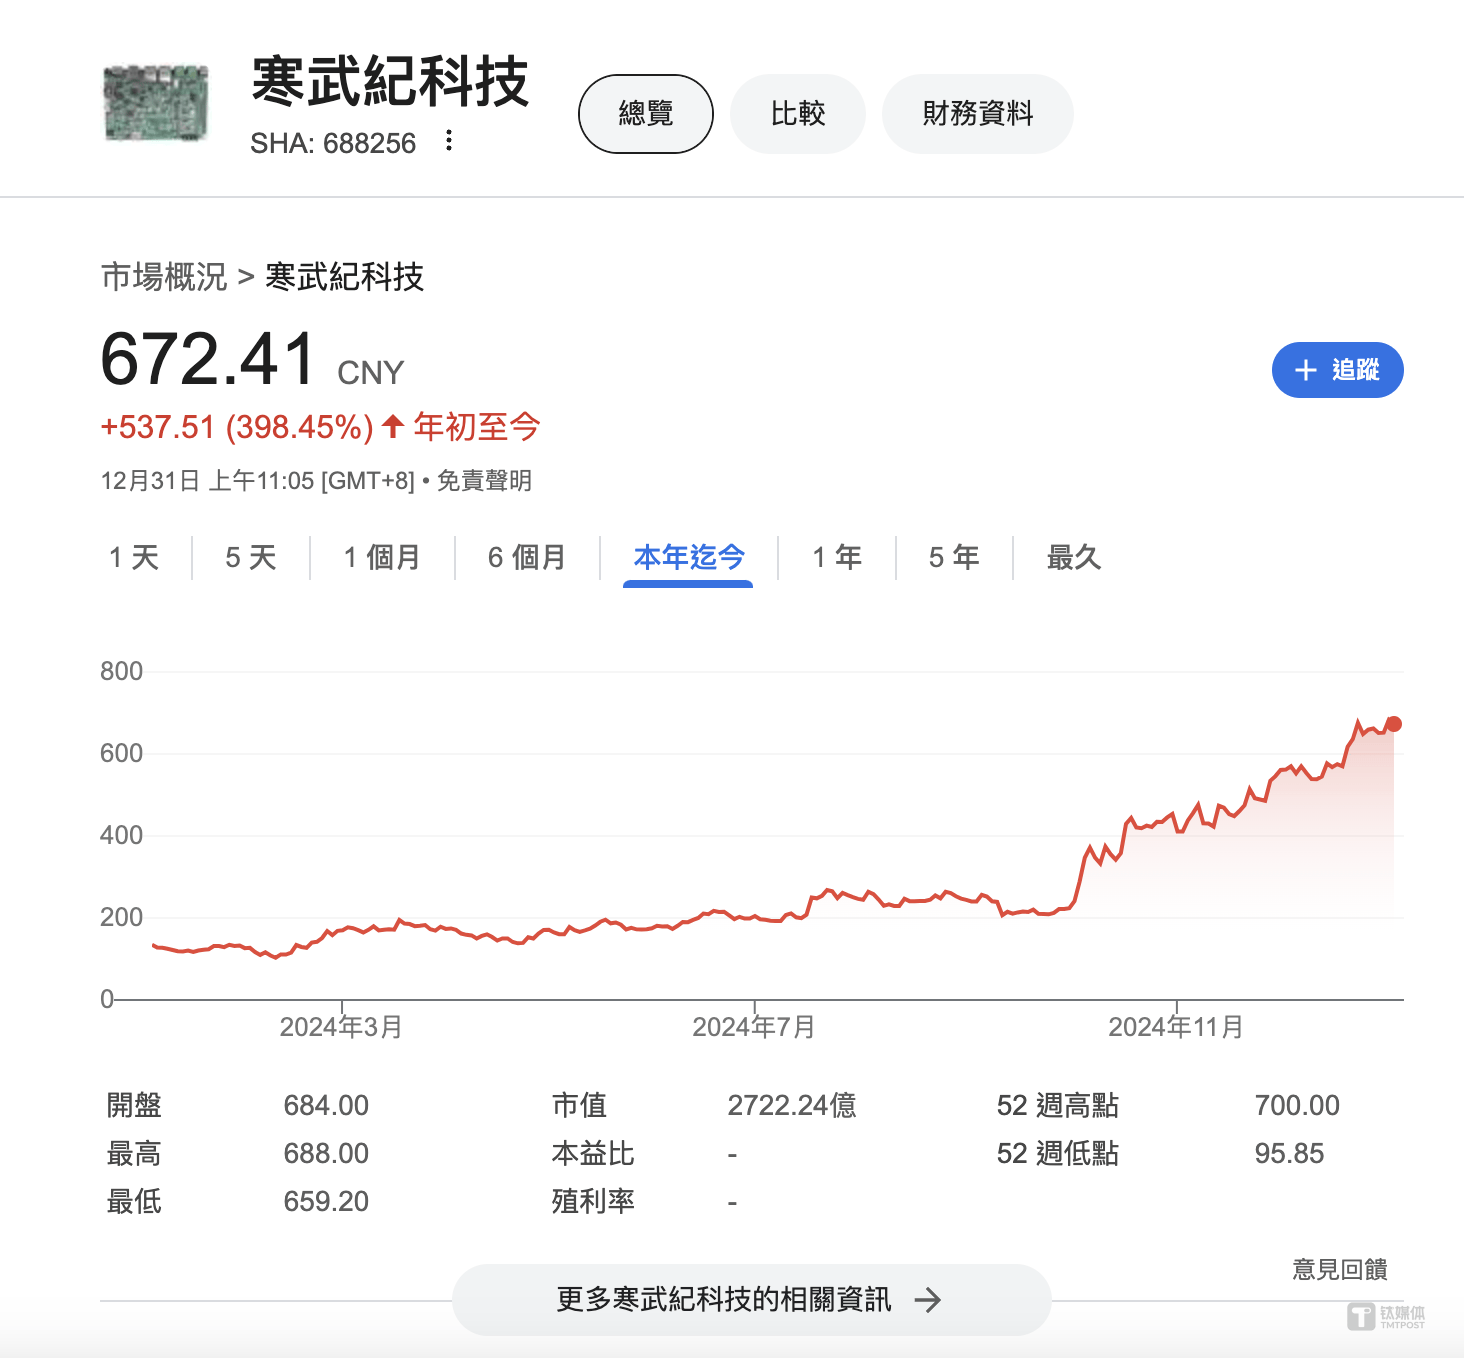This screenshot has width=1464, height=1358.
Task: Click the 2024年11月 axis label
Action: click(1176, 1027)
